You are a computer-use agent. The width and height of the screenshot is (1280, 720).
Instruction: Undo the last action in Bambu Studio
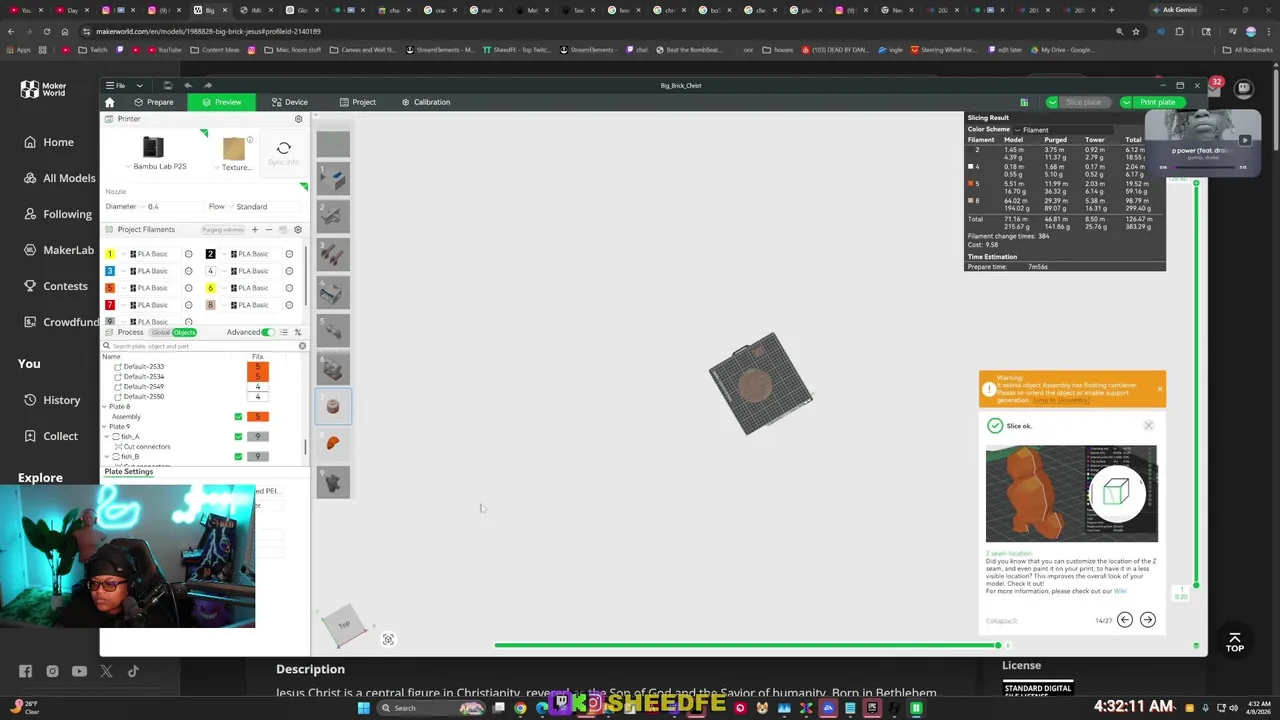click(188, 85)
